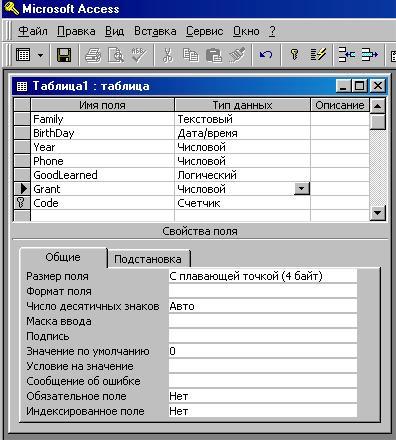Select the Year field name cell
Image resolution: width=396 pixels, height=440 pixels.
(102, 147)
